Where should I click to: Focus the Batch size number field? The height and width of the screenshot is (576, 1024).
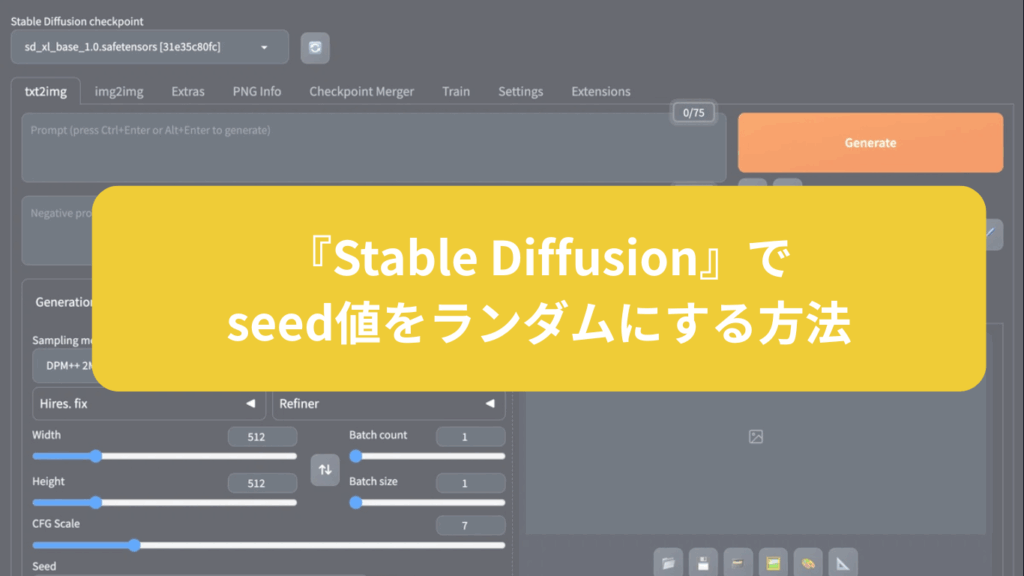[x=470, y=483]
